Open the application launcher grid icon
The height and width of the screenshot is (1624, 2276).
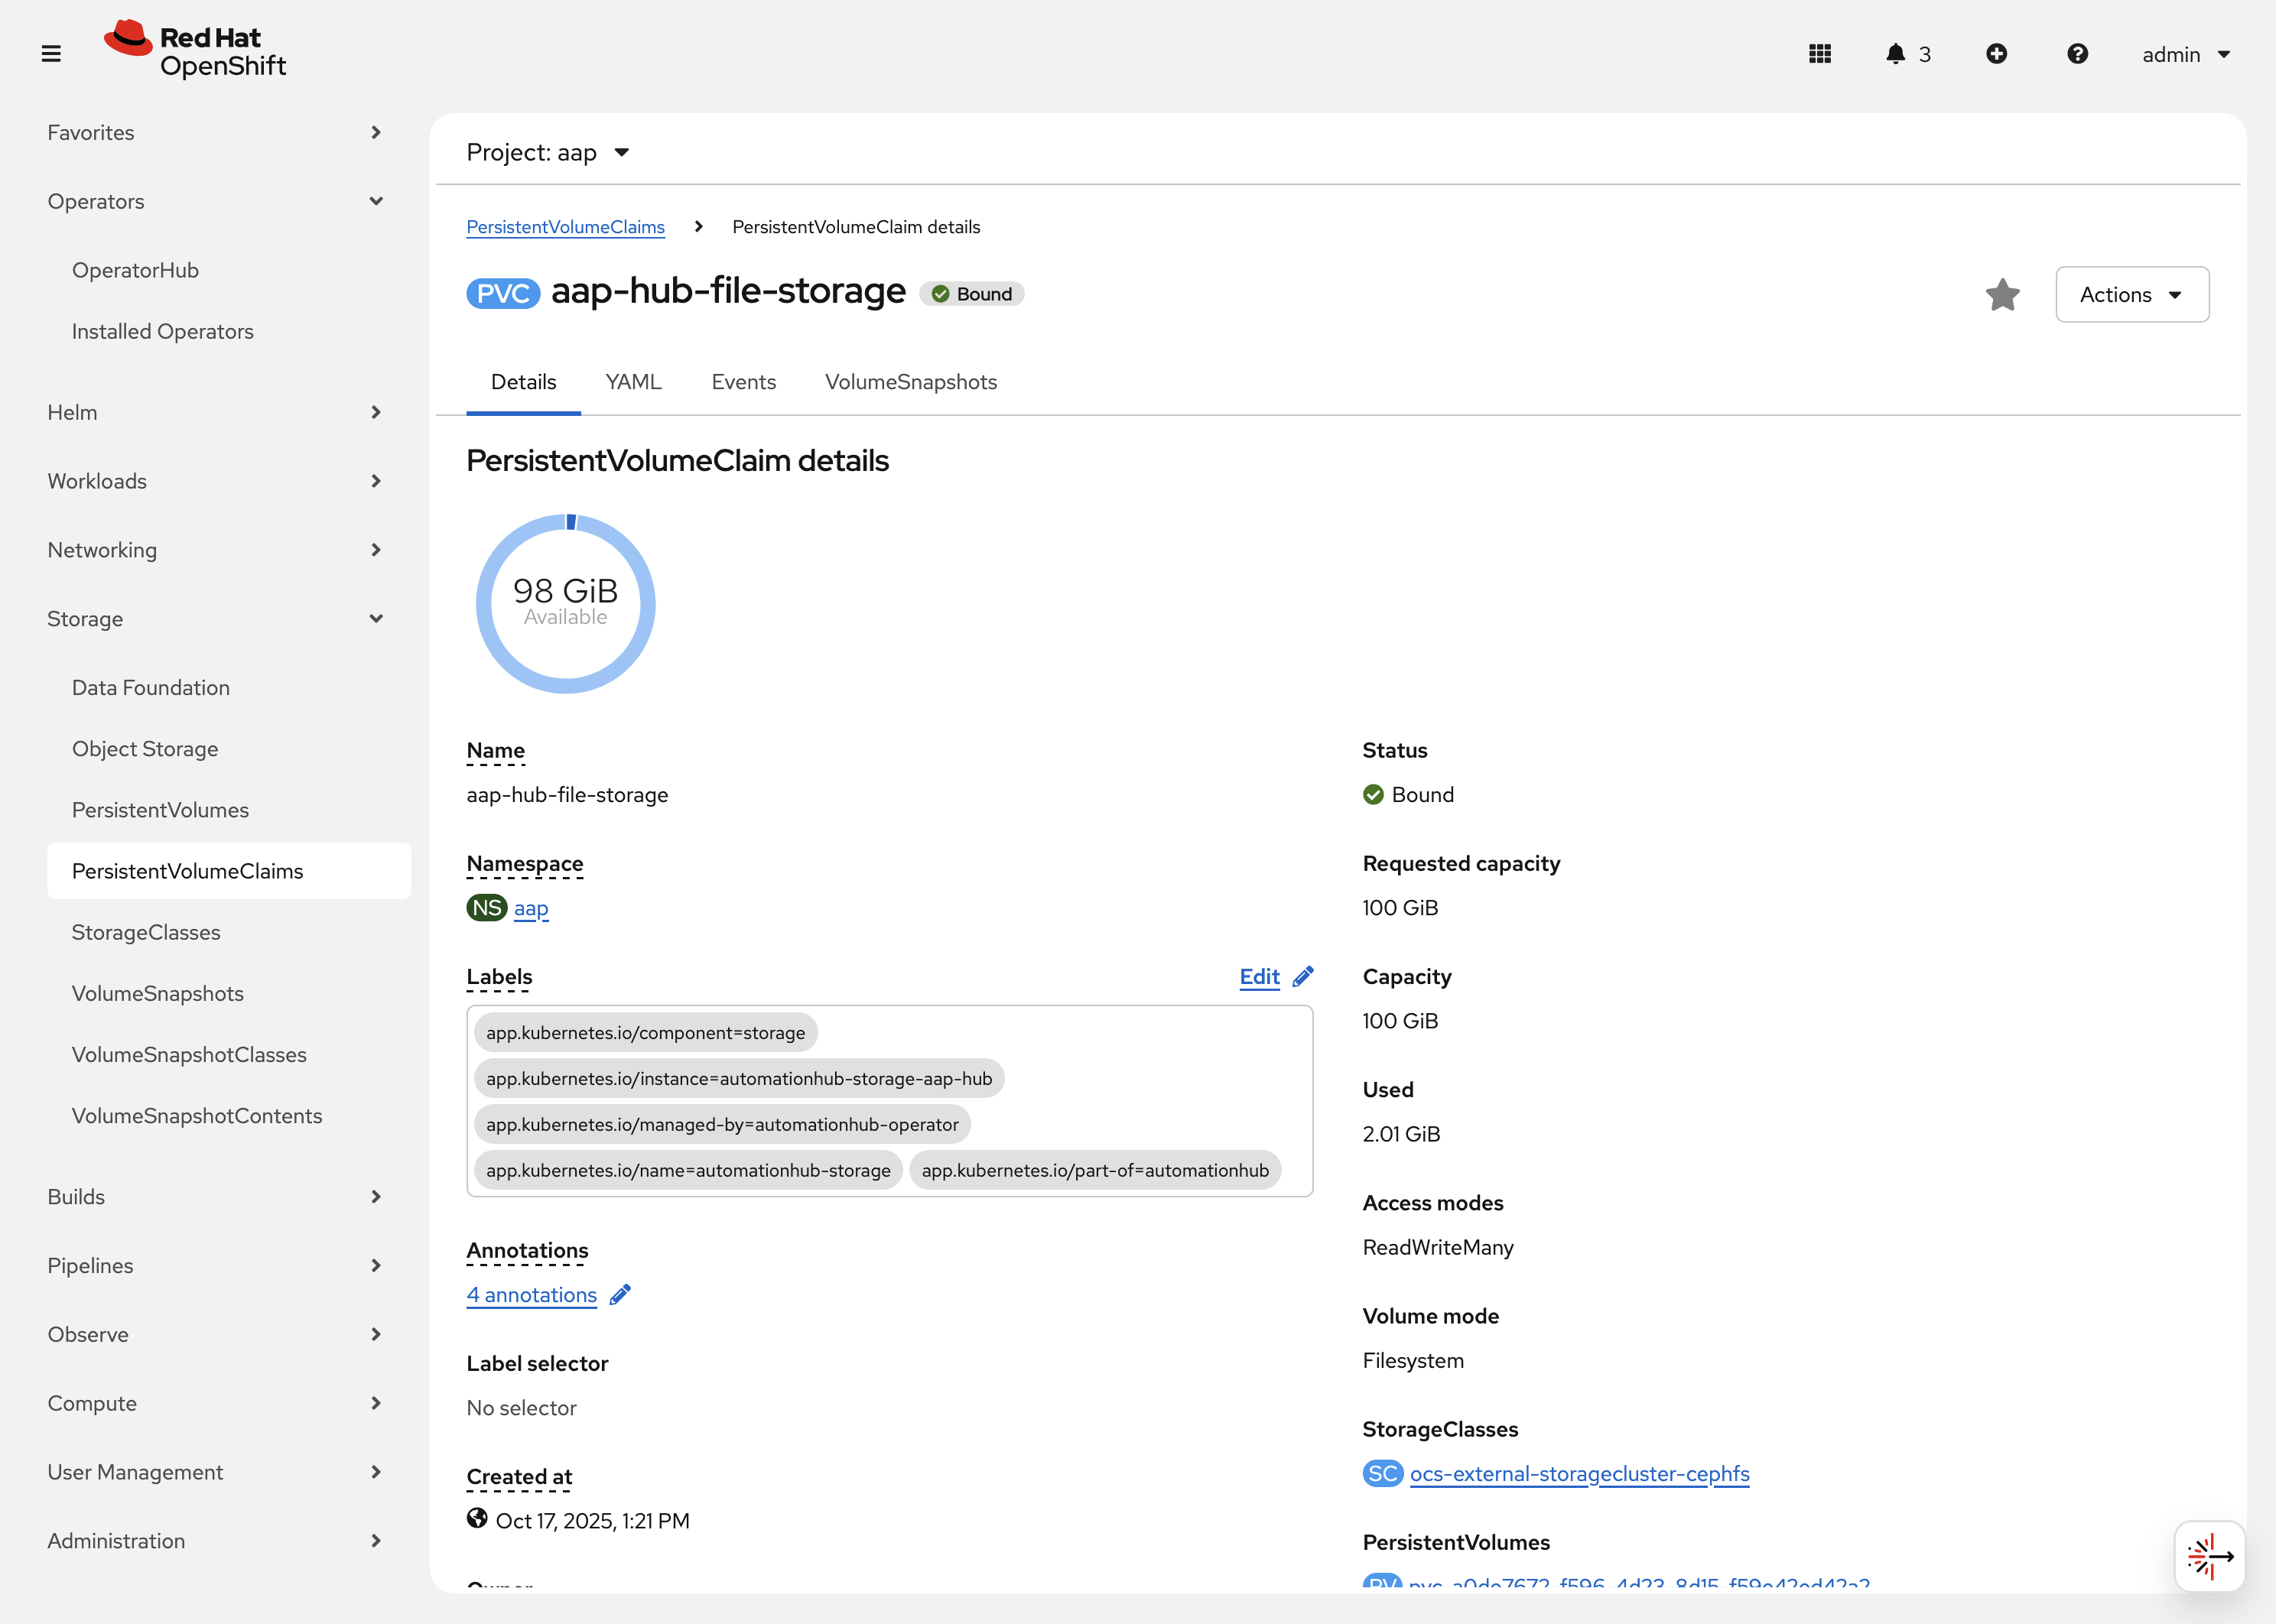[1819, 54]
